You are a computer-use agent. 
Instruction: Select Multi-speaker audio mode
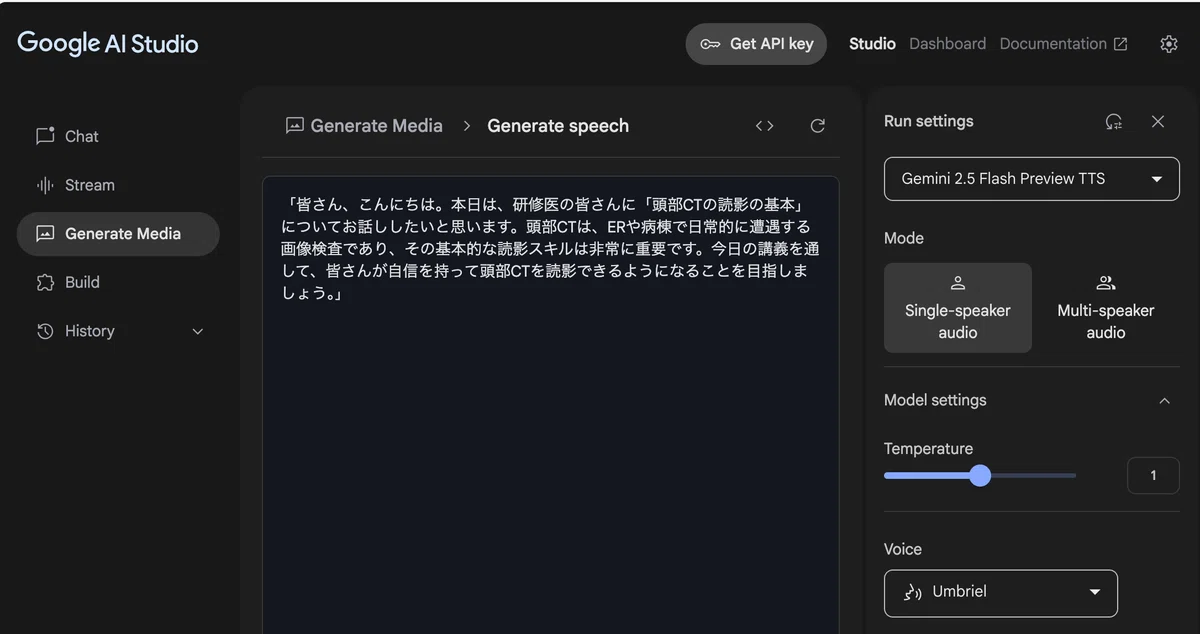(1106, 308)
